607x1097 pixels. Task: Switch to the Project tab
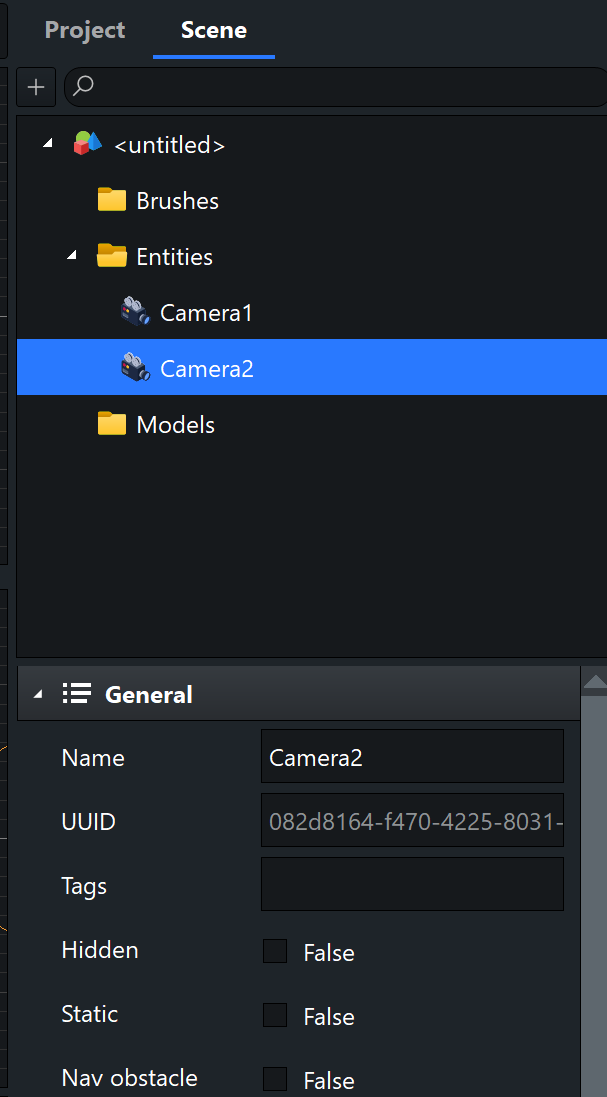[x=85, y=30]
